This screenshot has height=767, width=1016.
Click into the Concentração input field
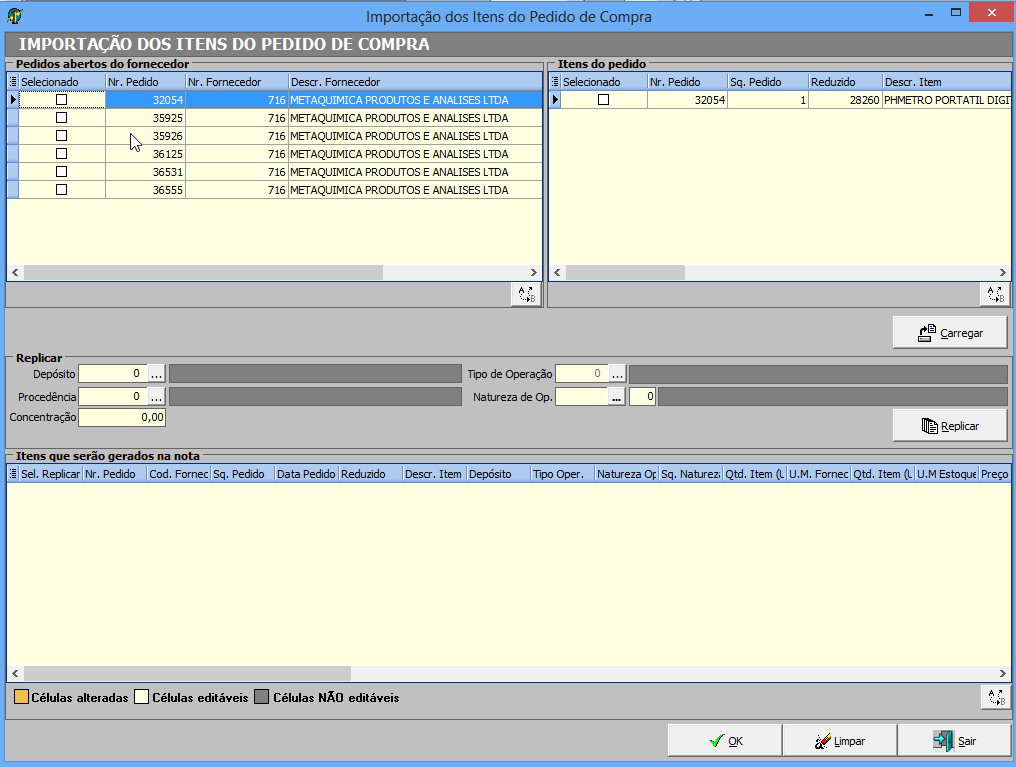121,417
